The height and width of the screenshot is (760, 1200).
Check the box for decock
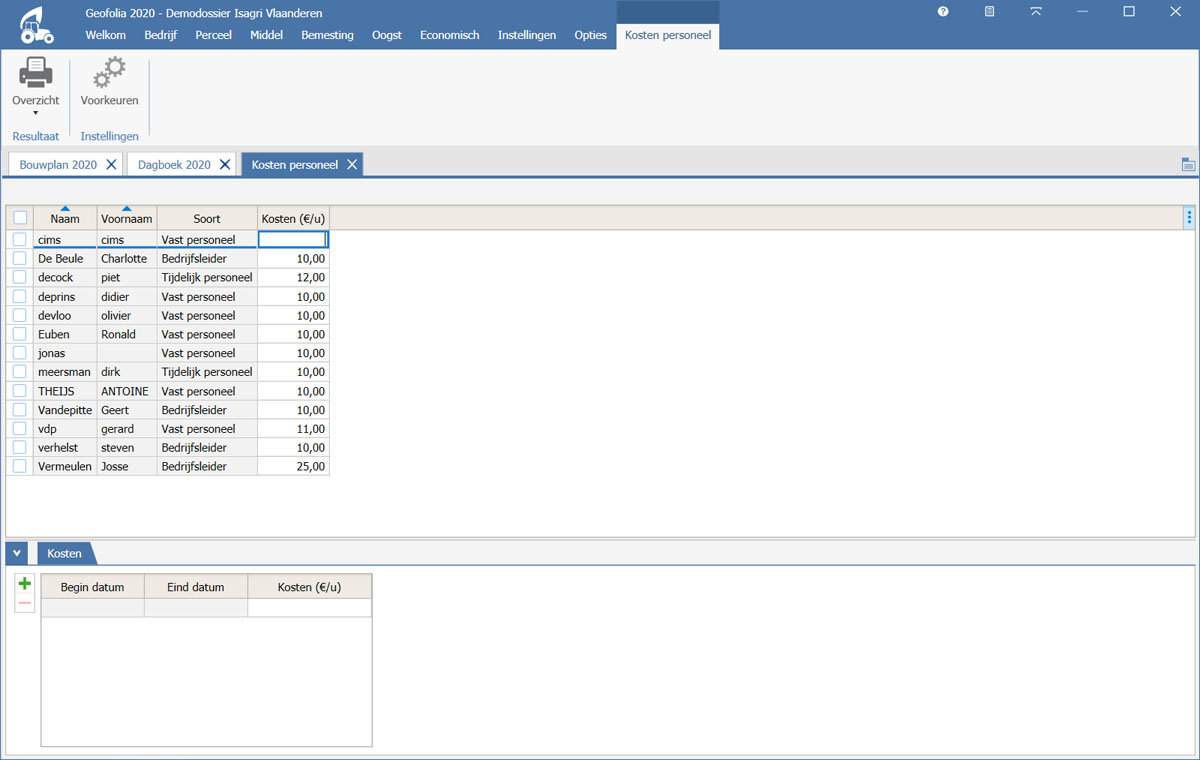(x=20, y=277)
